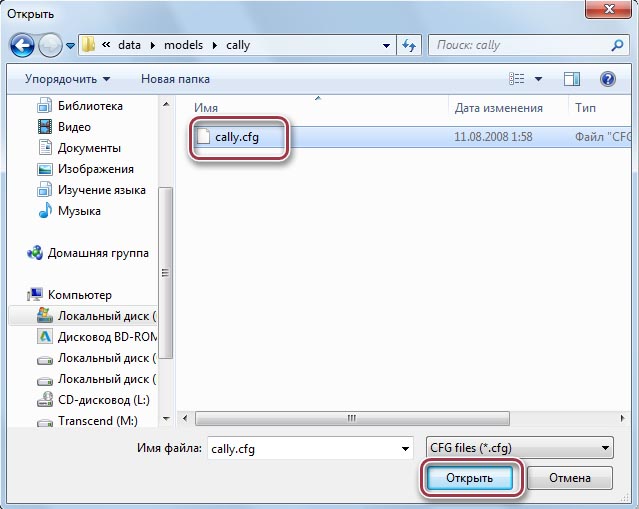Click the Документы page icon
639x509 pixels.
(x=45, y=148)
